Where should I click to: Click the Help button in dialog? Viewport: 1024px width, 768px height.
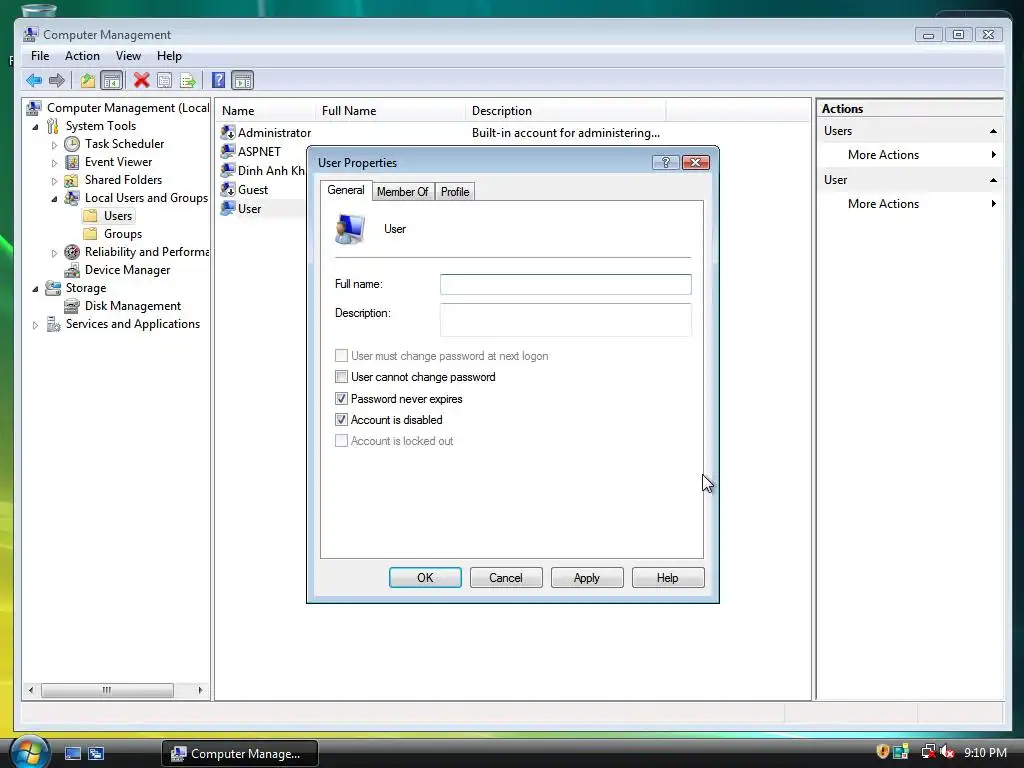[x=668, y=578]
